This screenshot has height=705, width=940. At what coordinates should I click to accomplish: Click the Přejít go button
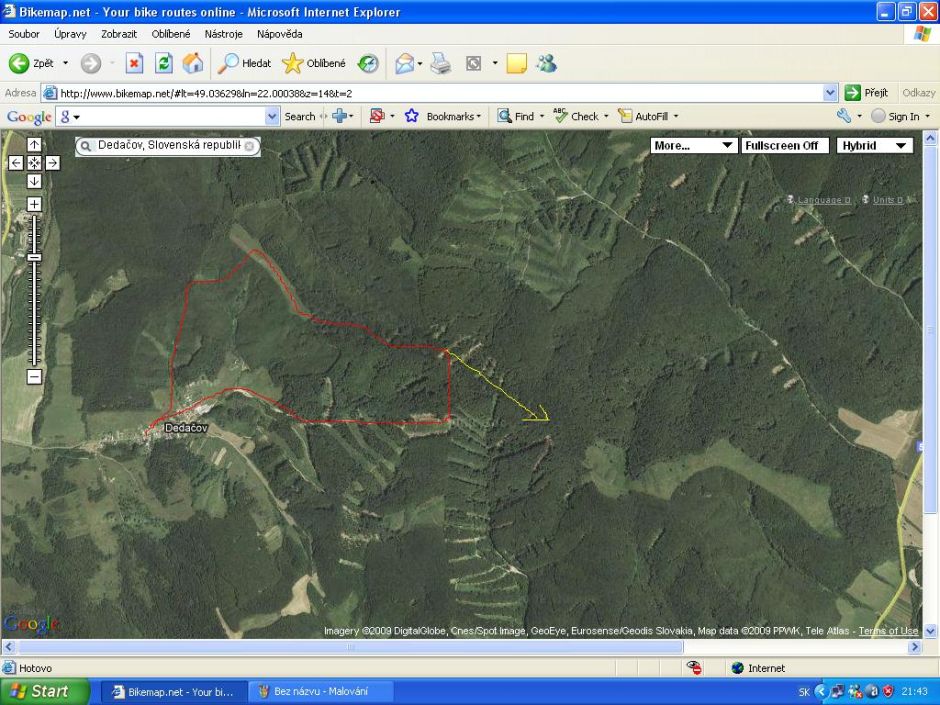(x=867, y=93)
